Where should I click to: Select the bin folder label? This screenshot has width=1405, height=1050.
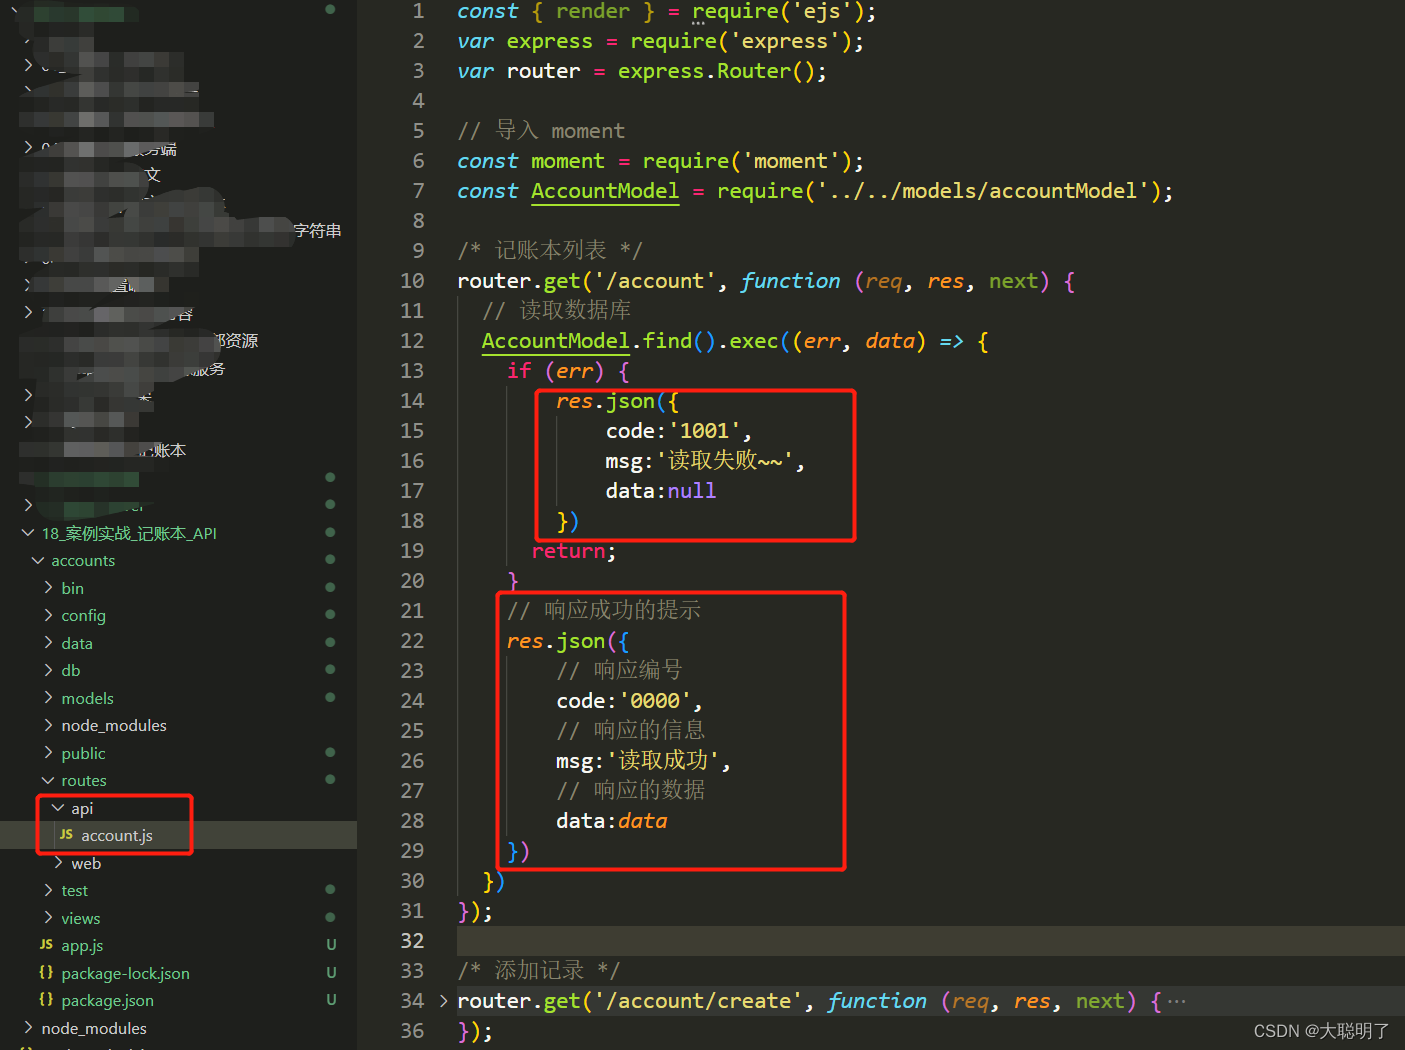point(72,588)
